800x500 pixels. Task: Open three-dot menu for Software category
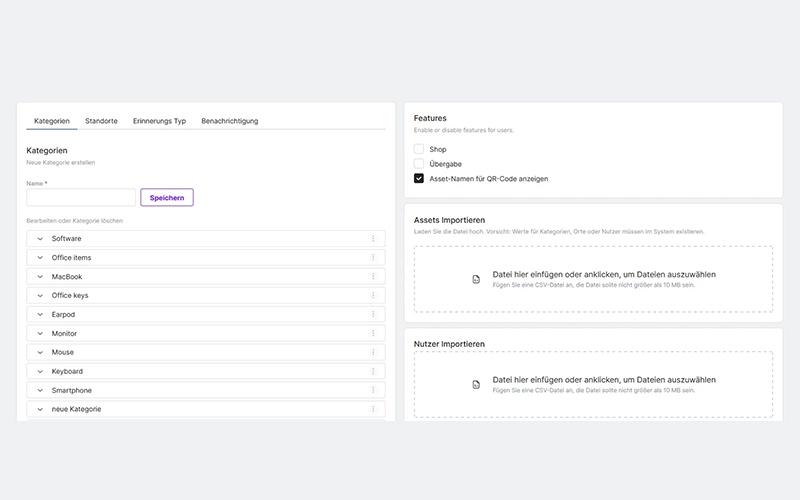coord(373,238)
